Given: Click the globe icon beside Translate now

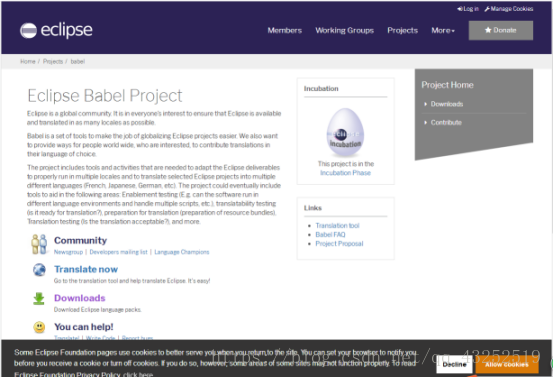Looking at the screenshot, I should click(x=39, y=270).
